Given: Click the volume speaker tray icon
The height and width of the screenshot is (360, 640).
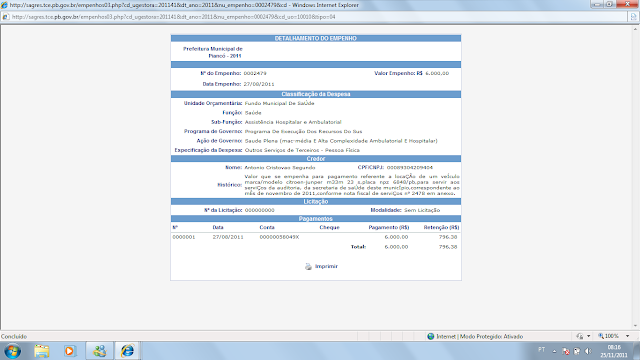Looking at the screenshot, I should coord(588,351).
